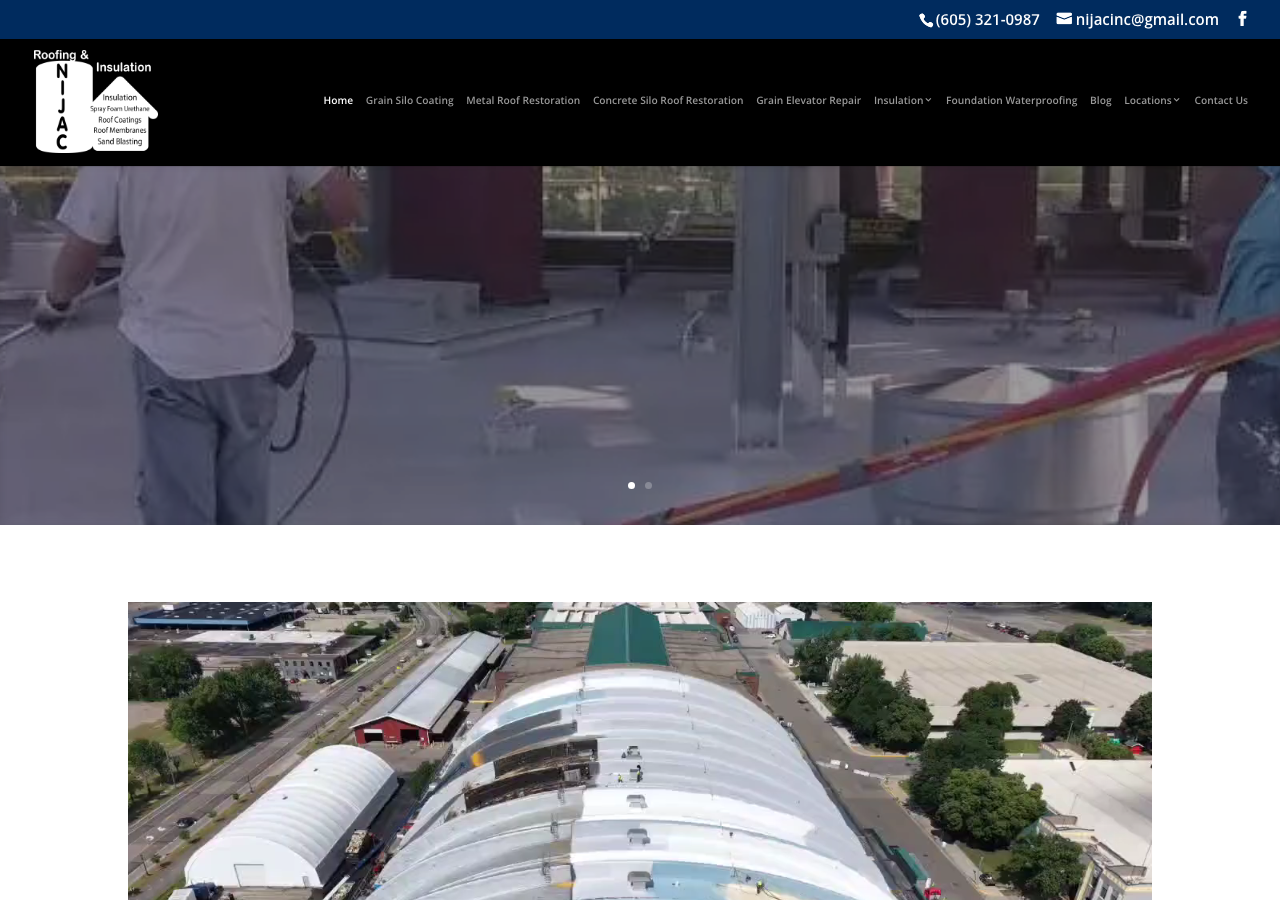The image size is (1280, 900).
Task: Click the email envelope icon
Action: point(1064,18)
